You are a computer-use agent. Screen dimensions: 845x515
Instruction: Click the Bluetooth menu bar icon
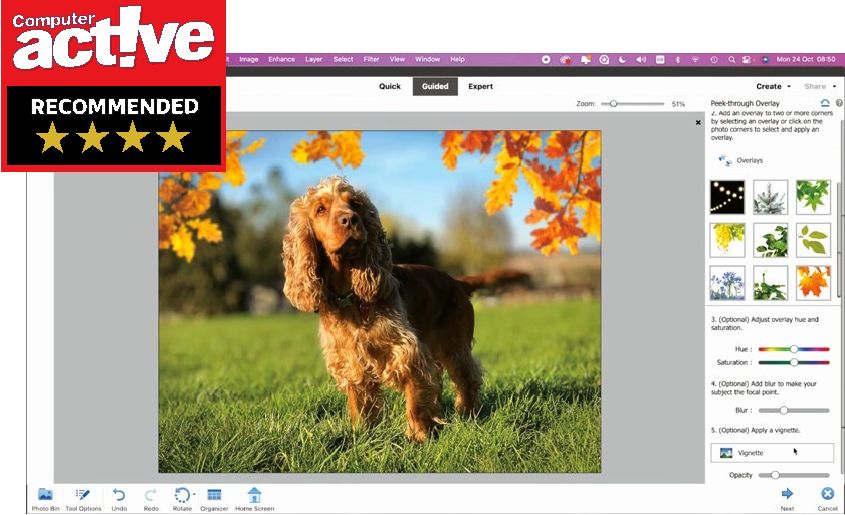678,60
